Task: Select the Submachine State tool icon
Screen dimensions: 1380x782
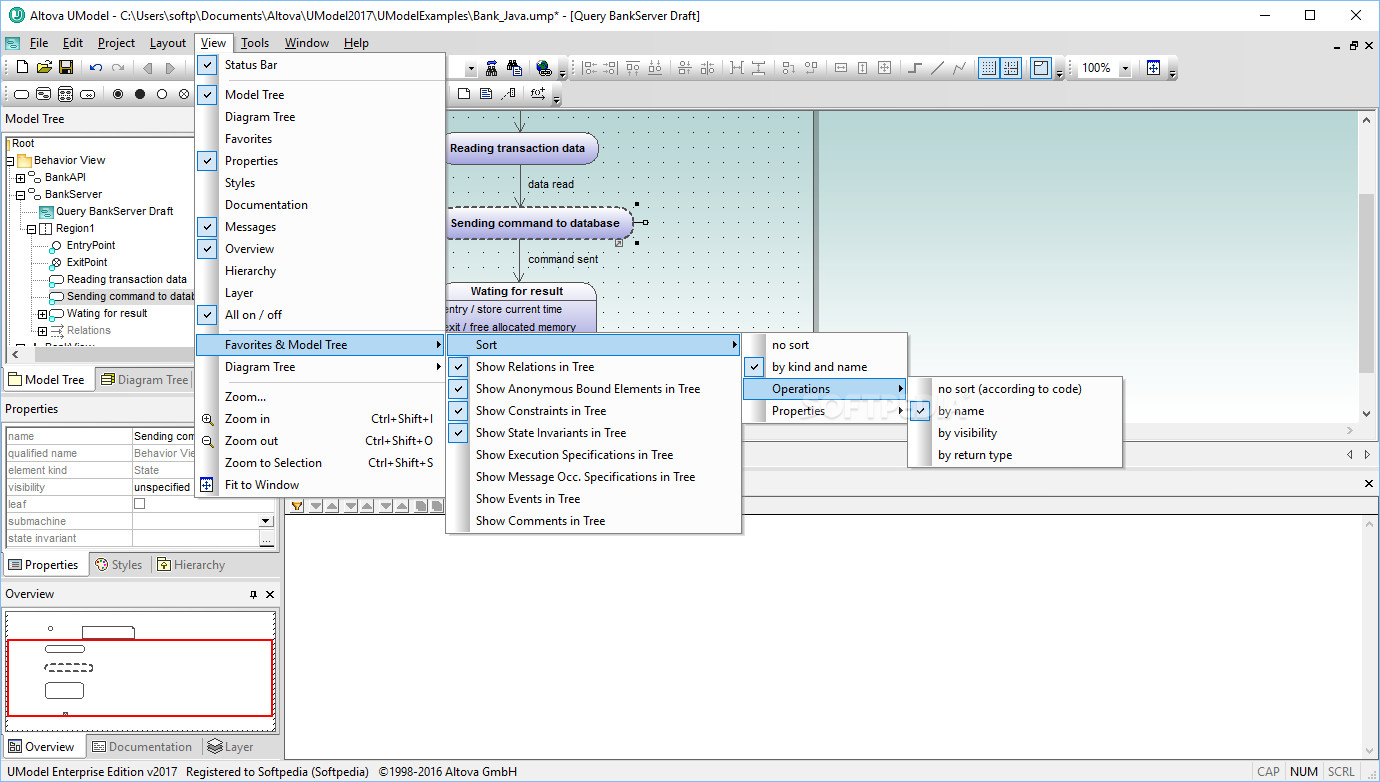Action: (88, 94)
